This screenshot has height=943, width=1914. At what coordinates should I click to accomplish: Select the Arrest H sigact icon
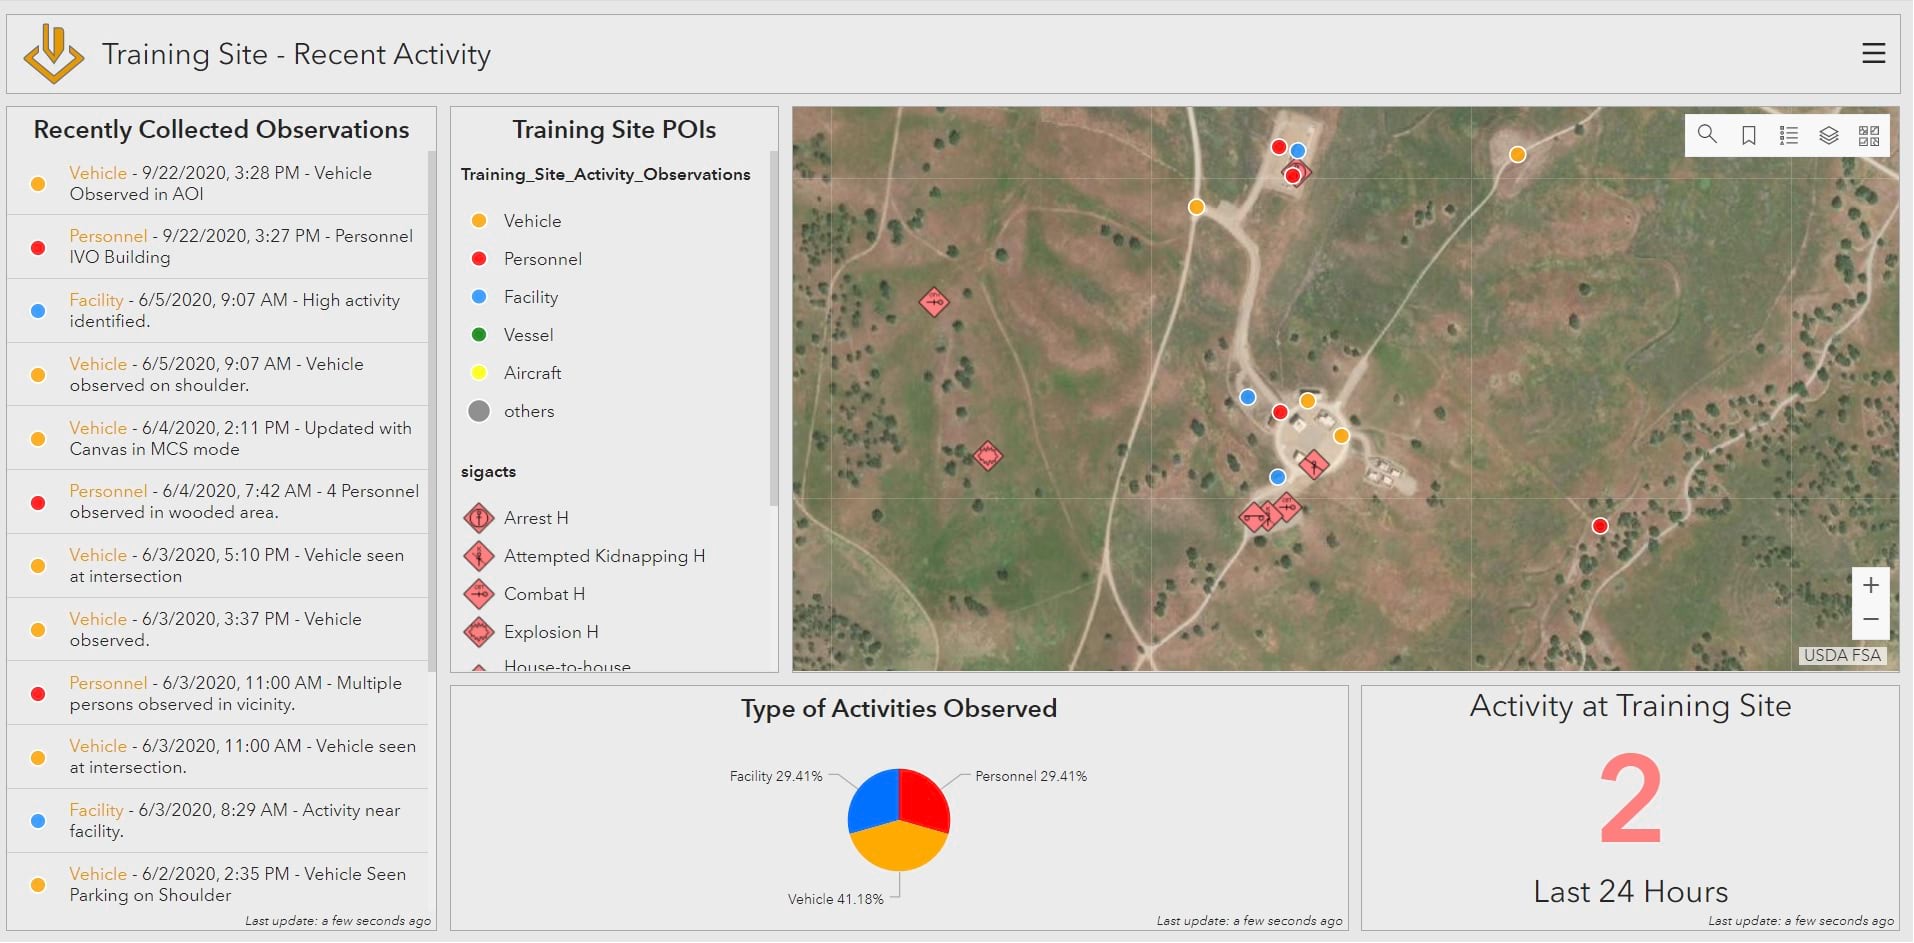(x=480, y=517)
